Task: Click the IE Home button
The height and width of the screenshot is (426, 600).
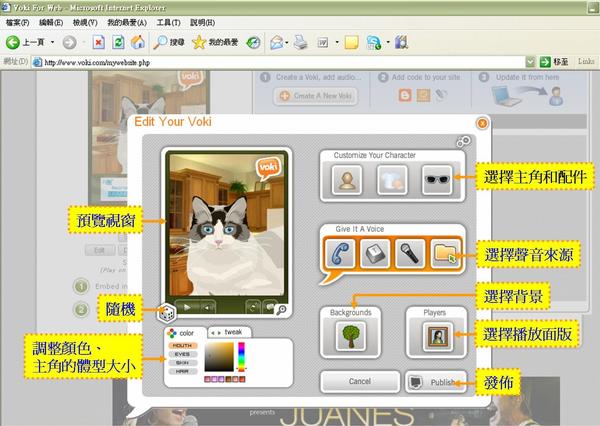Action: click(x=138, y=42)
